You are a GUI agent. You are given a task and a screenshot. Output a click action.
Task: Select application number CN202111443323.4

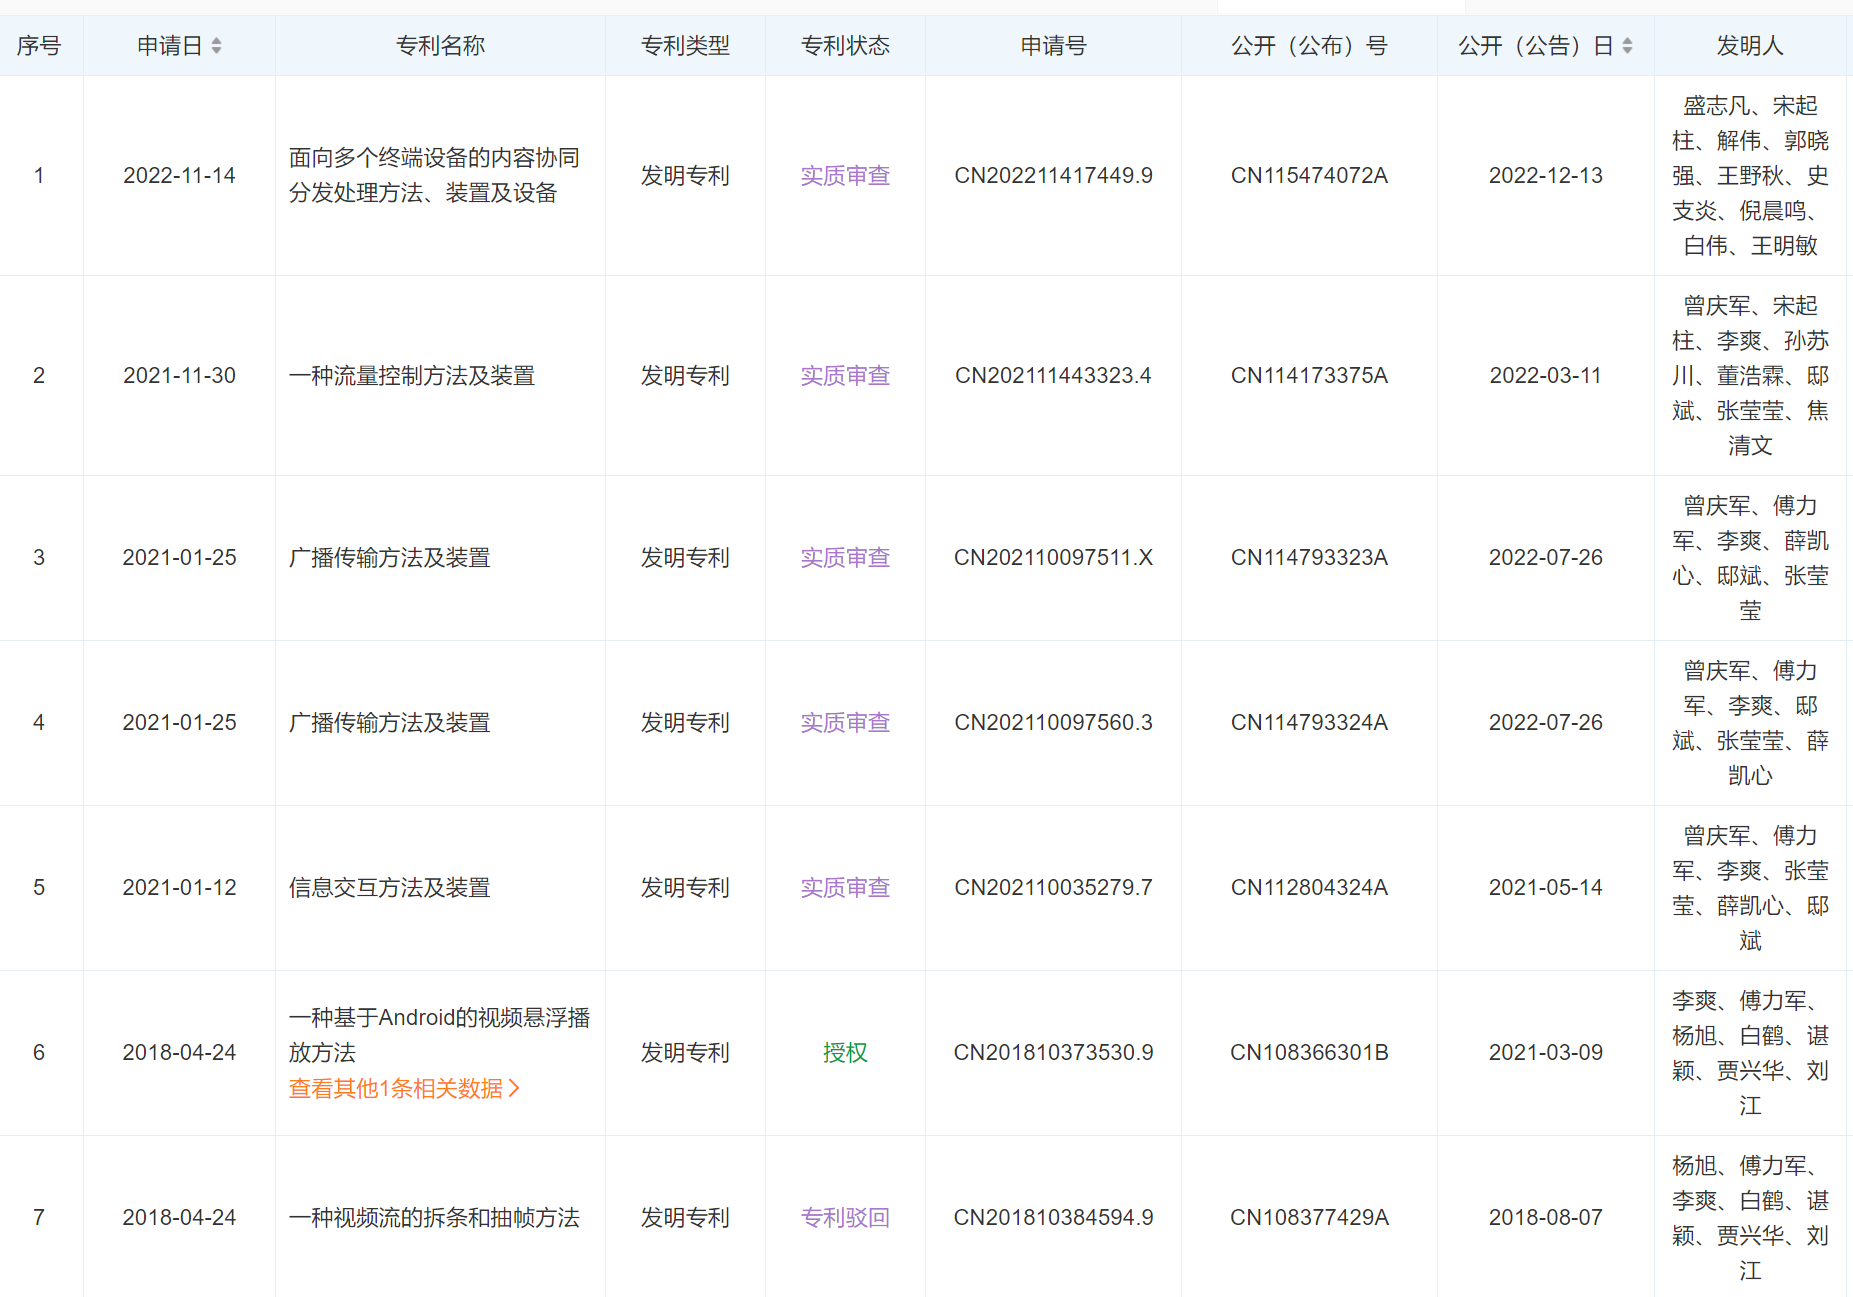[1053, 376]
